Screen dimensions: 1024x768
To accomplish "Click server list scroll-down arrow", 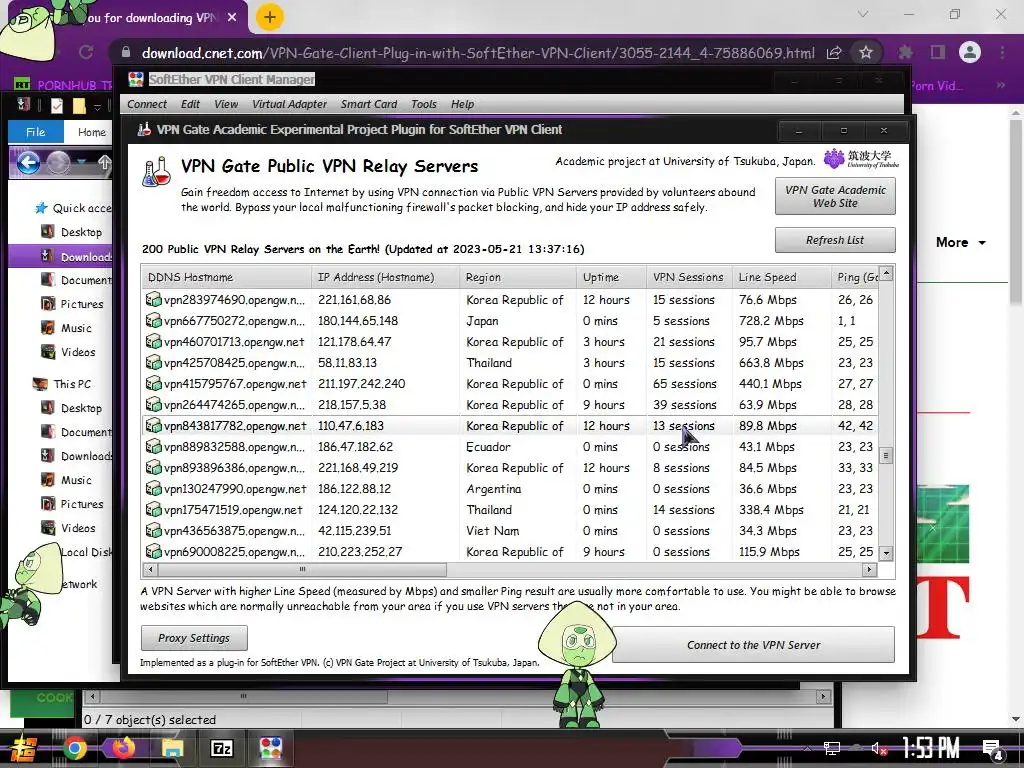I will pyautogui.click(x=886, y=553).
